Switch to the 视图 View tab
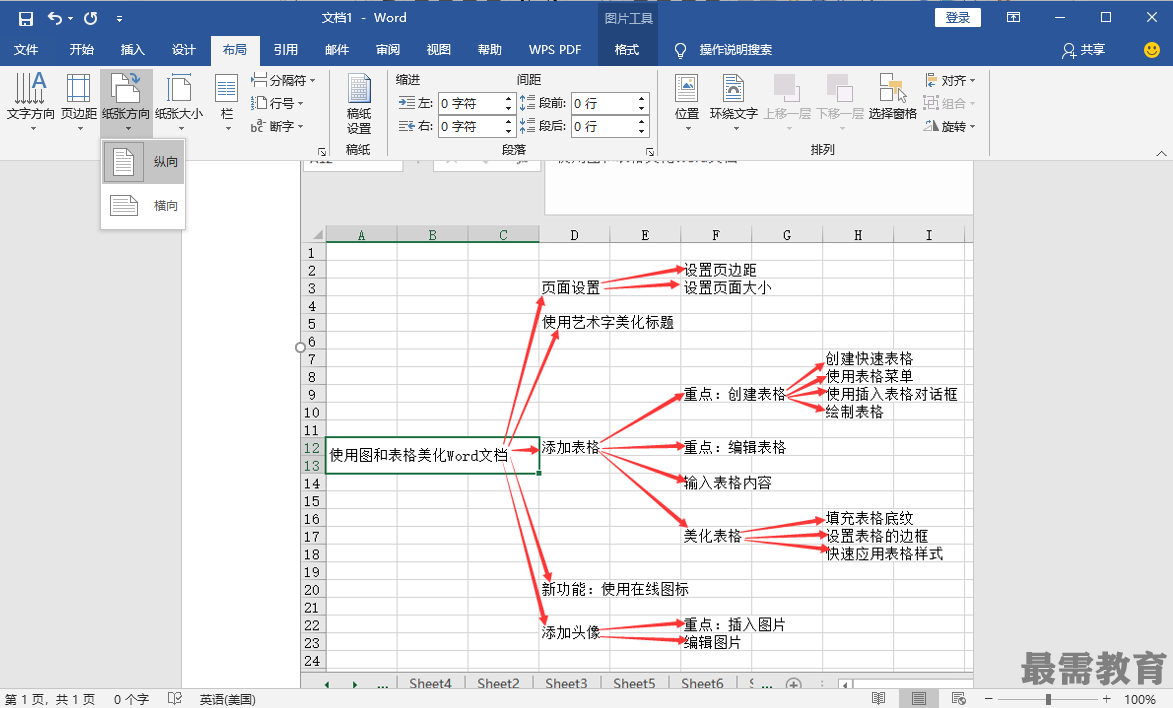The image size is (1173, 708). point(438,49)
